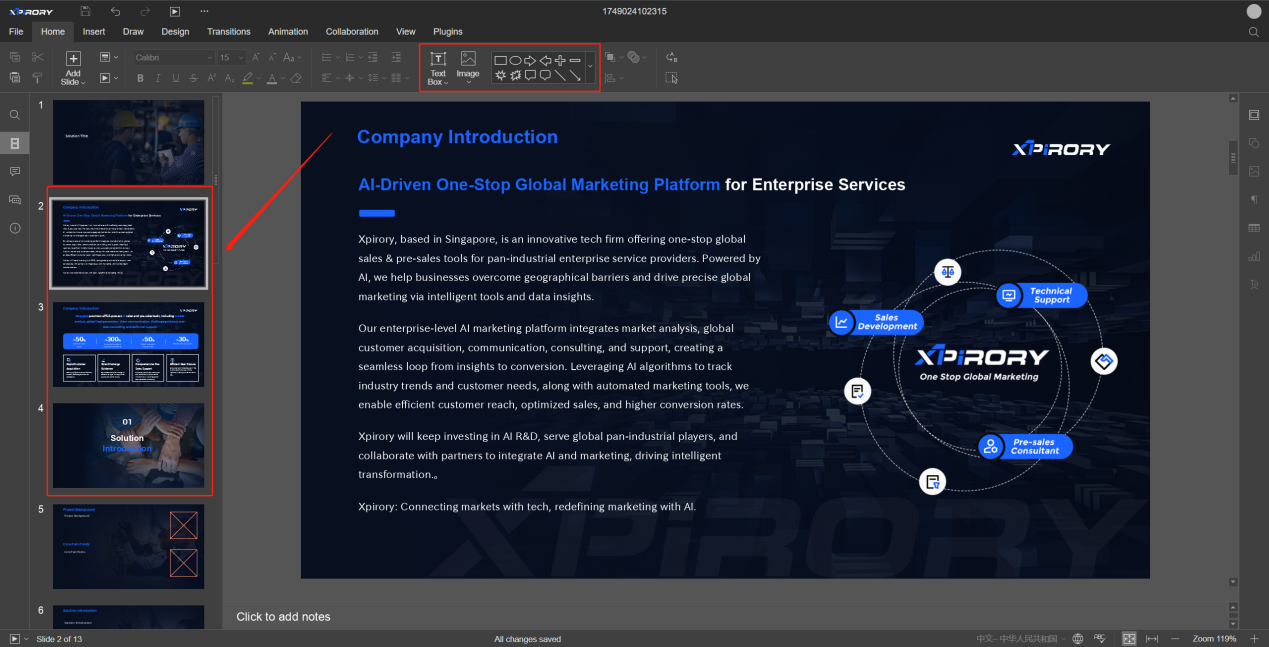Open the search panel in the left sidebar

click(15, 115)
